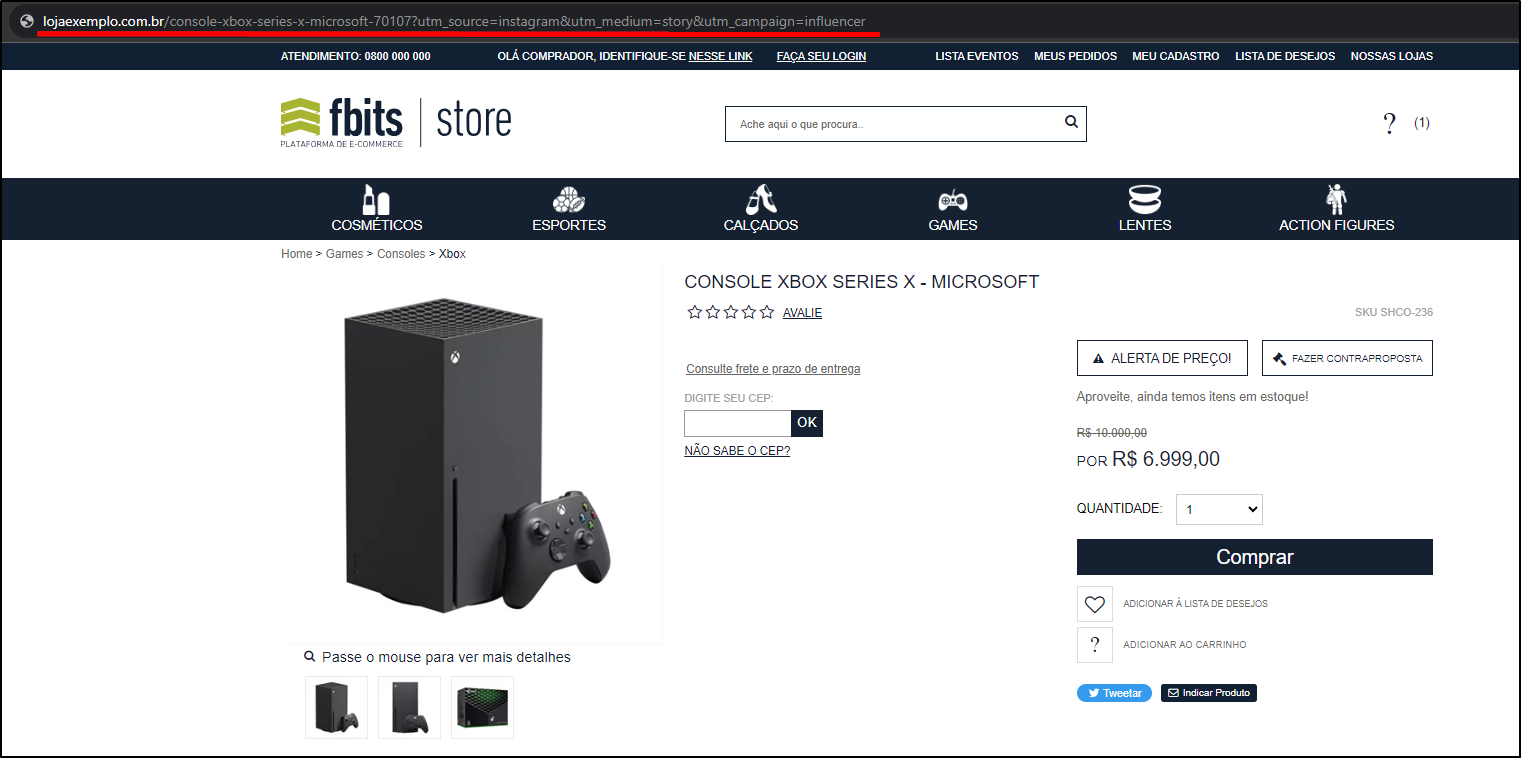Screen dimensions: 1521x758
Task: Click Fazer Contraproposta button
Action: click(x=1347, y=358)
